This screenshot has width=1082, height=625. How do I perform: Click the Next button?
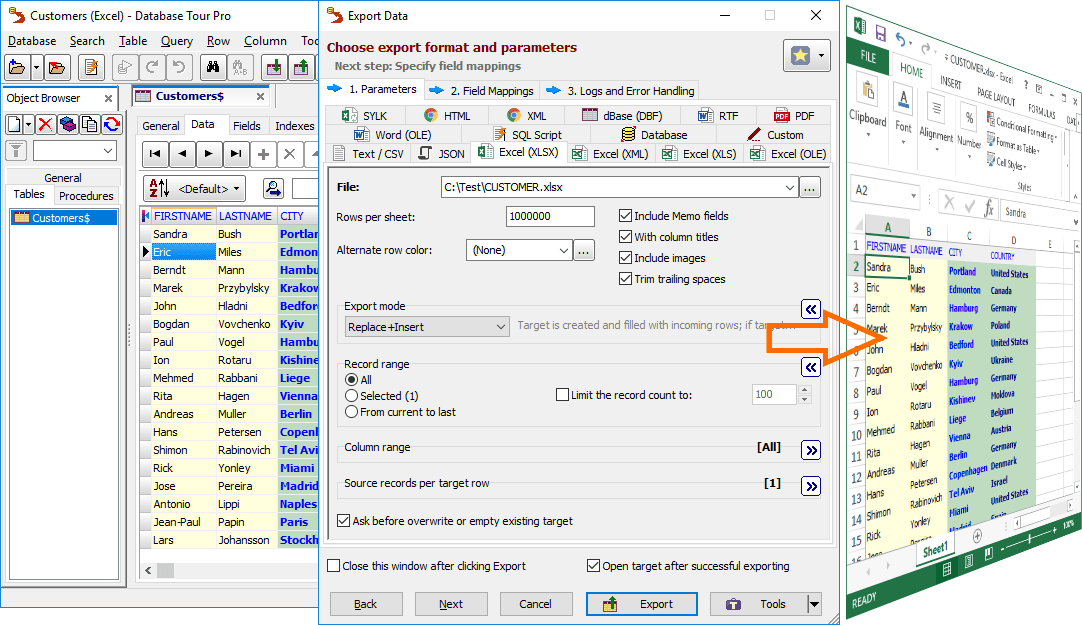pos(451,604)
